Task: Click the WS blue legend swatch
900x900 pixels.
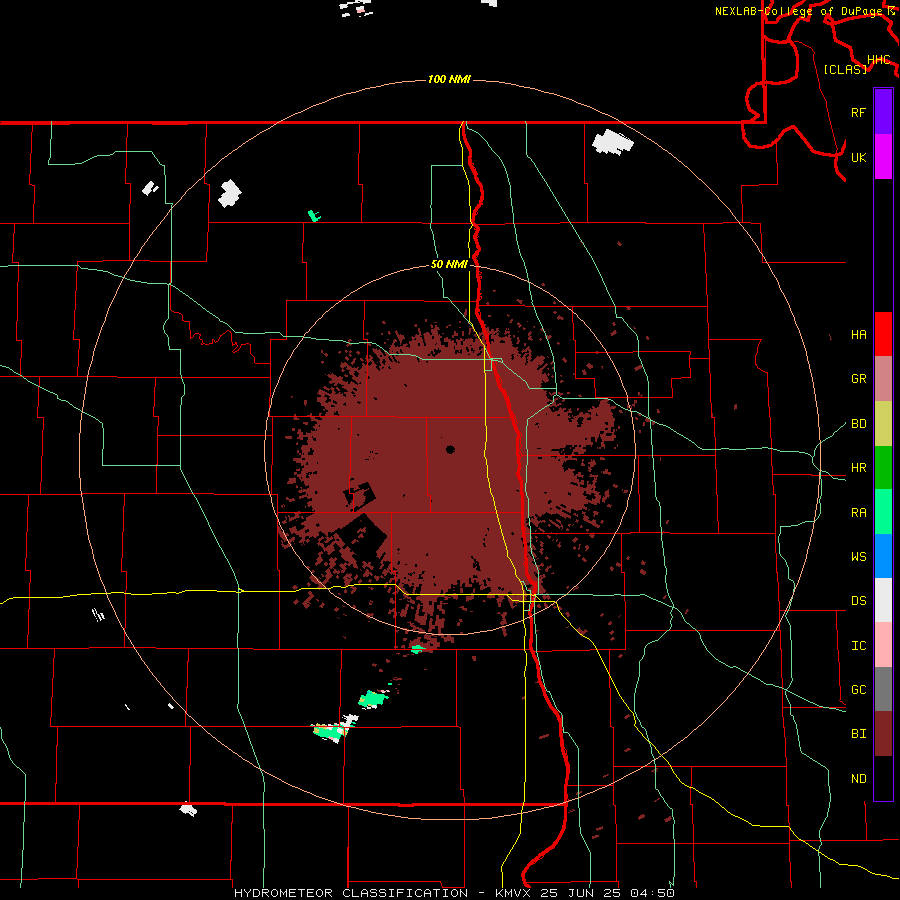Action: pos(883,556)
